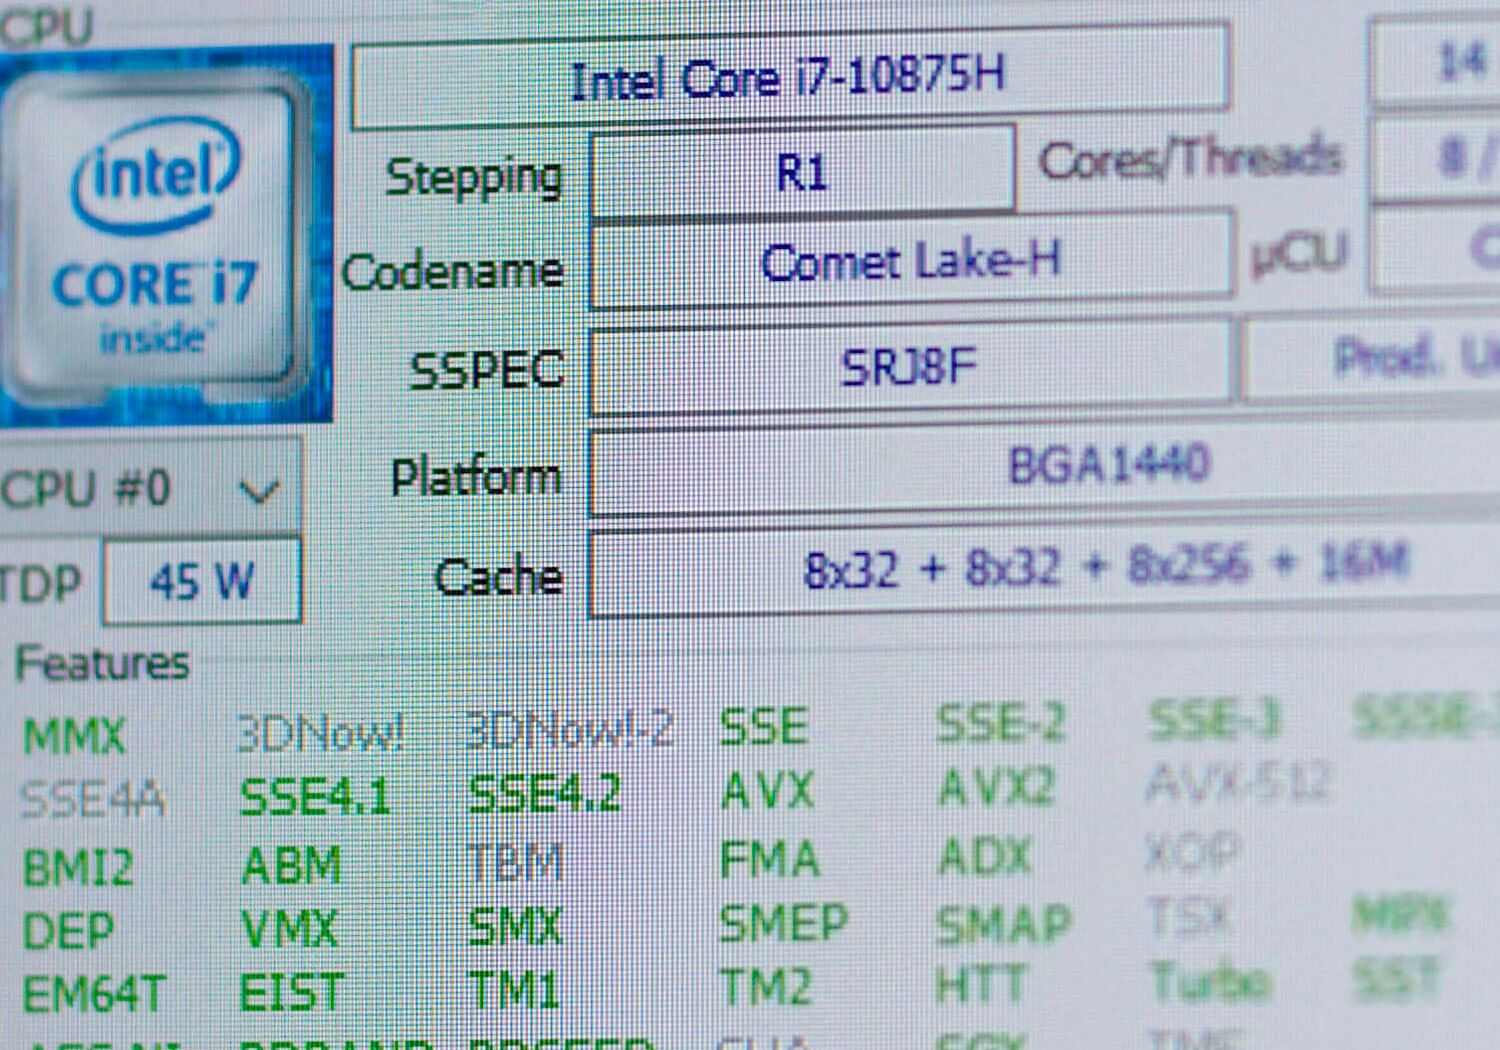Click the DEP feature flag

tap(67, 932)
